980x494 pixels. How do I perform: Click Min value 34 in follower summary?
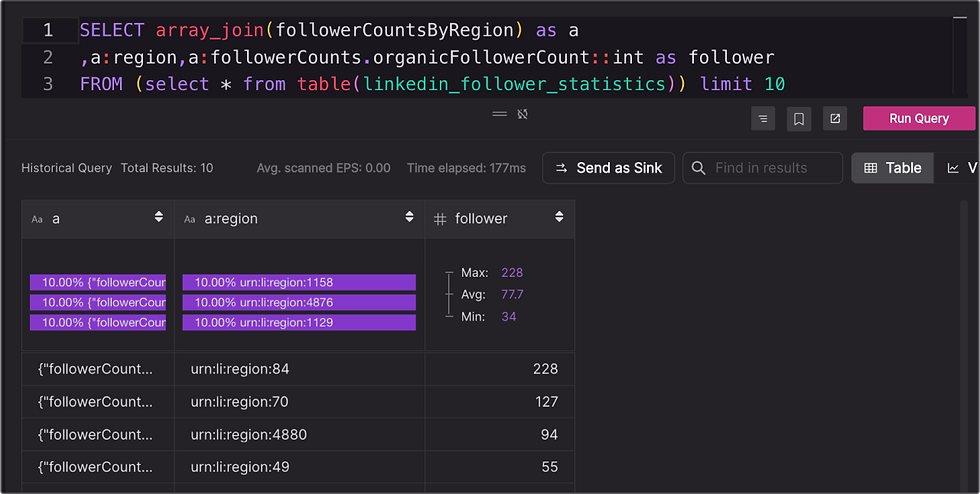click(x=509, y=316)
